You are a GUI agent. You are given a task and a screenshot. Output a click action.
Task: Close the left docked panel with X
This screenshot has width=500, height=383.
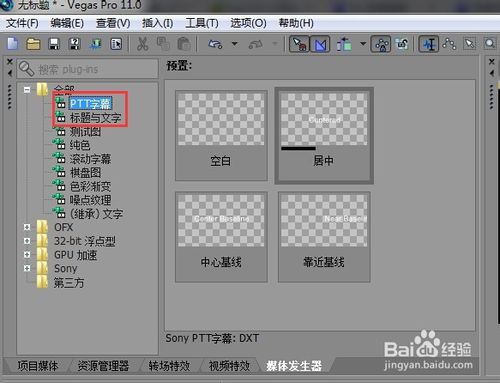point(10,62)
